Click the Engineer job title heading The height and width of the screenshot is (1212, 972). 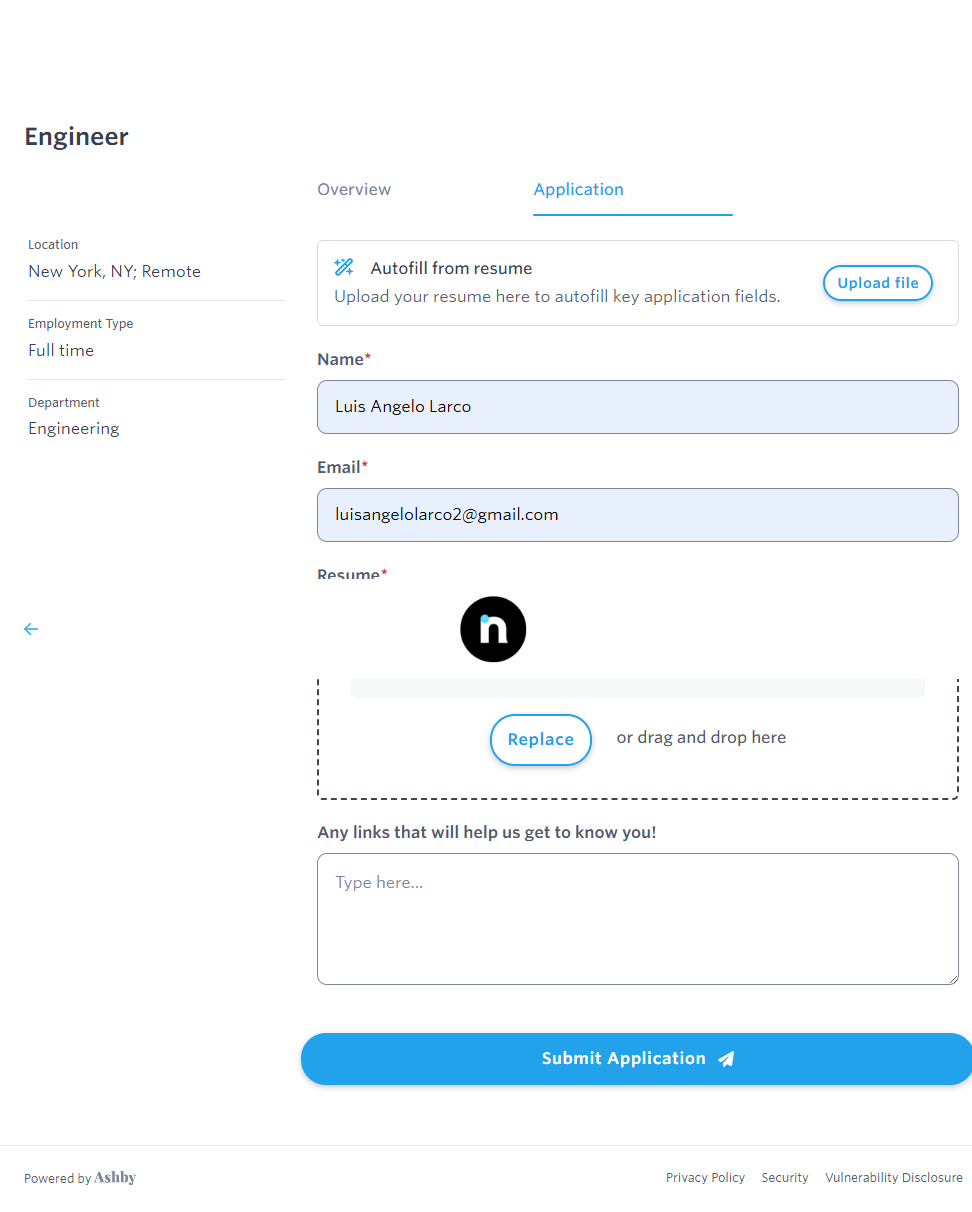[x=77, y=137]
